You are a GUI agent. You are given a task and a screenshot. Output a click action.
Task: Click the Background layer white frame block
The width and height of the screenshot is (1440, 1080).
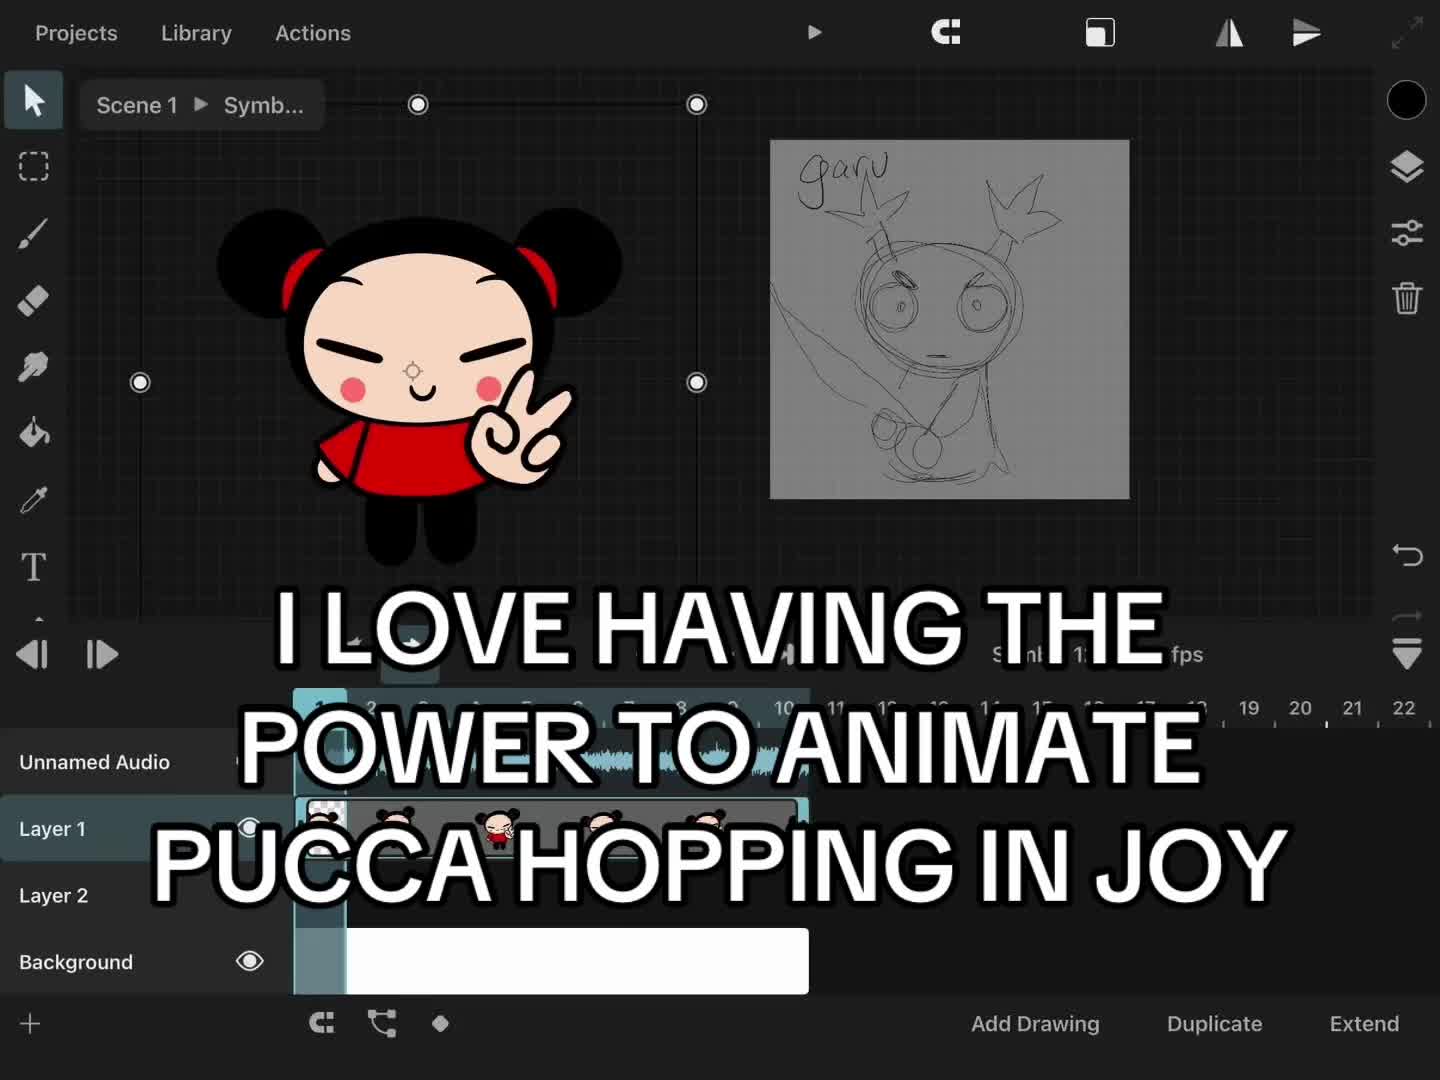point(577,961)
